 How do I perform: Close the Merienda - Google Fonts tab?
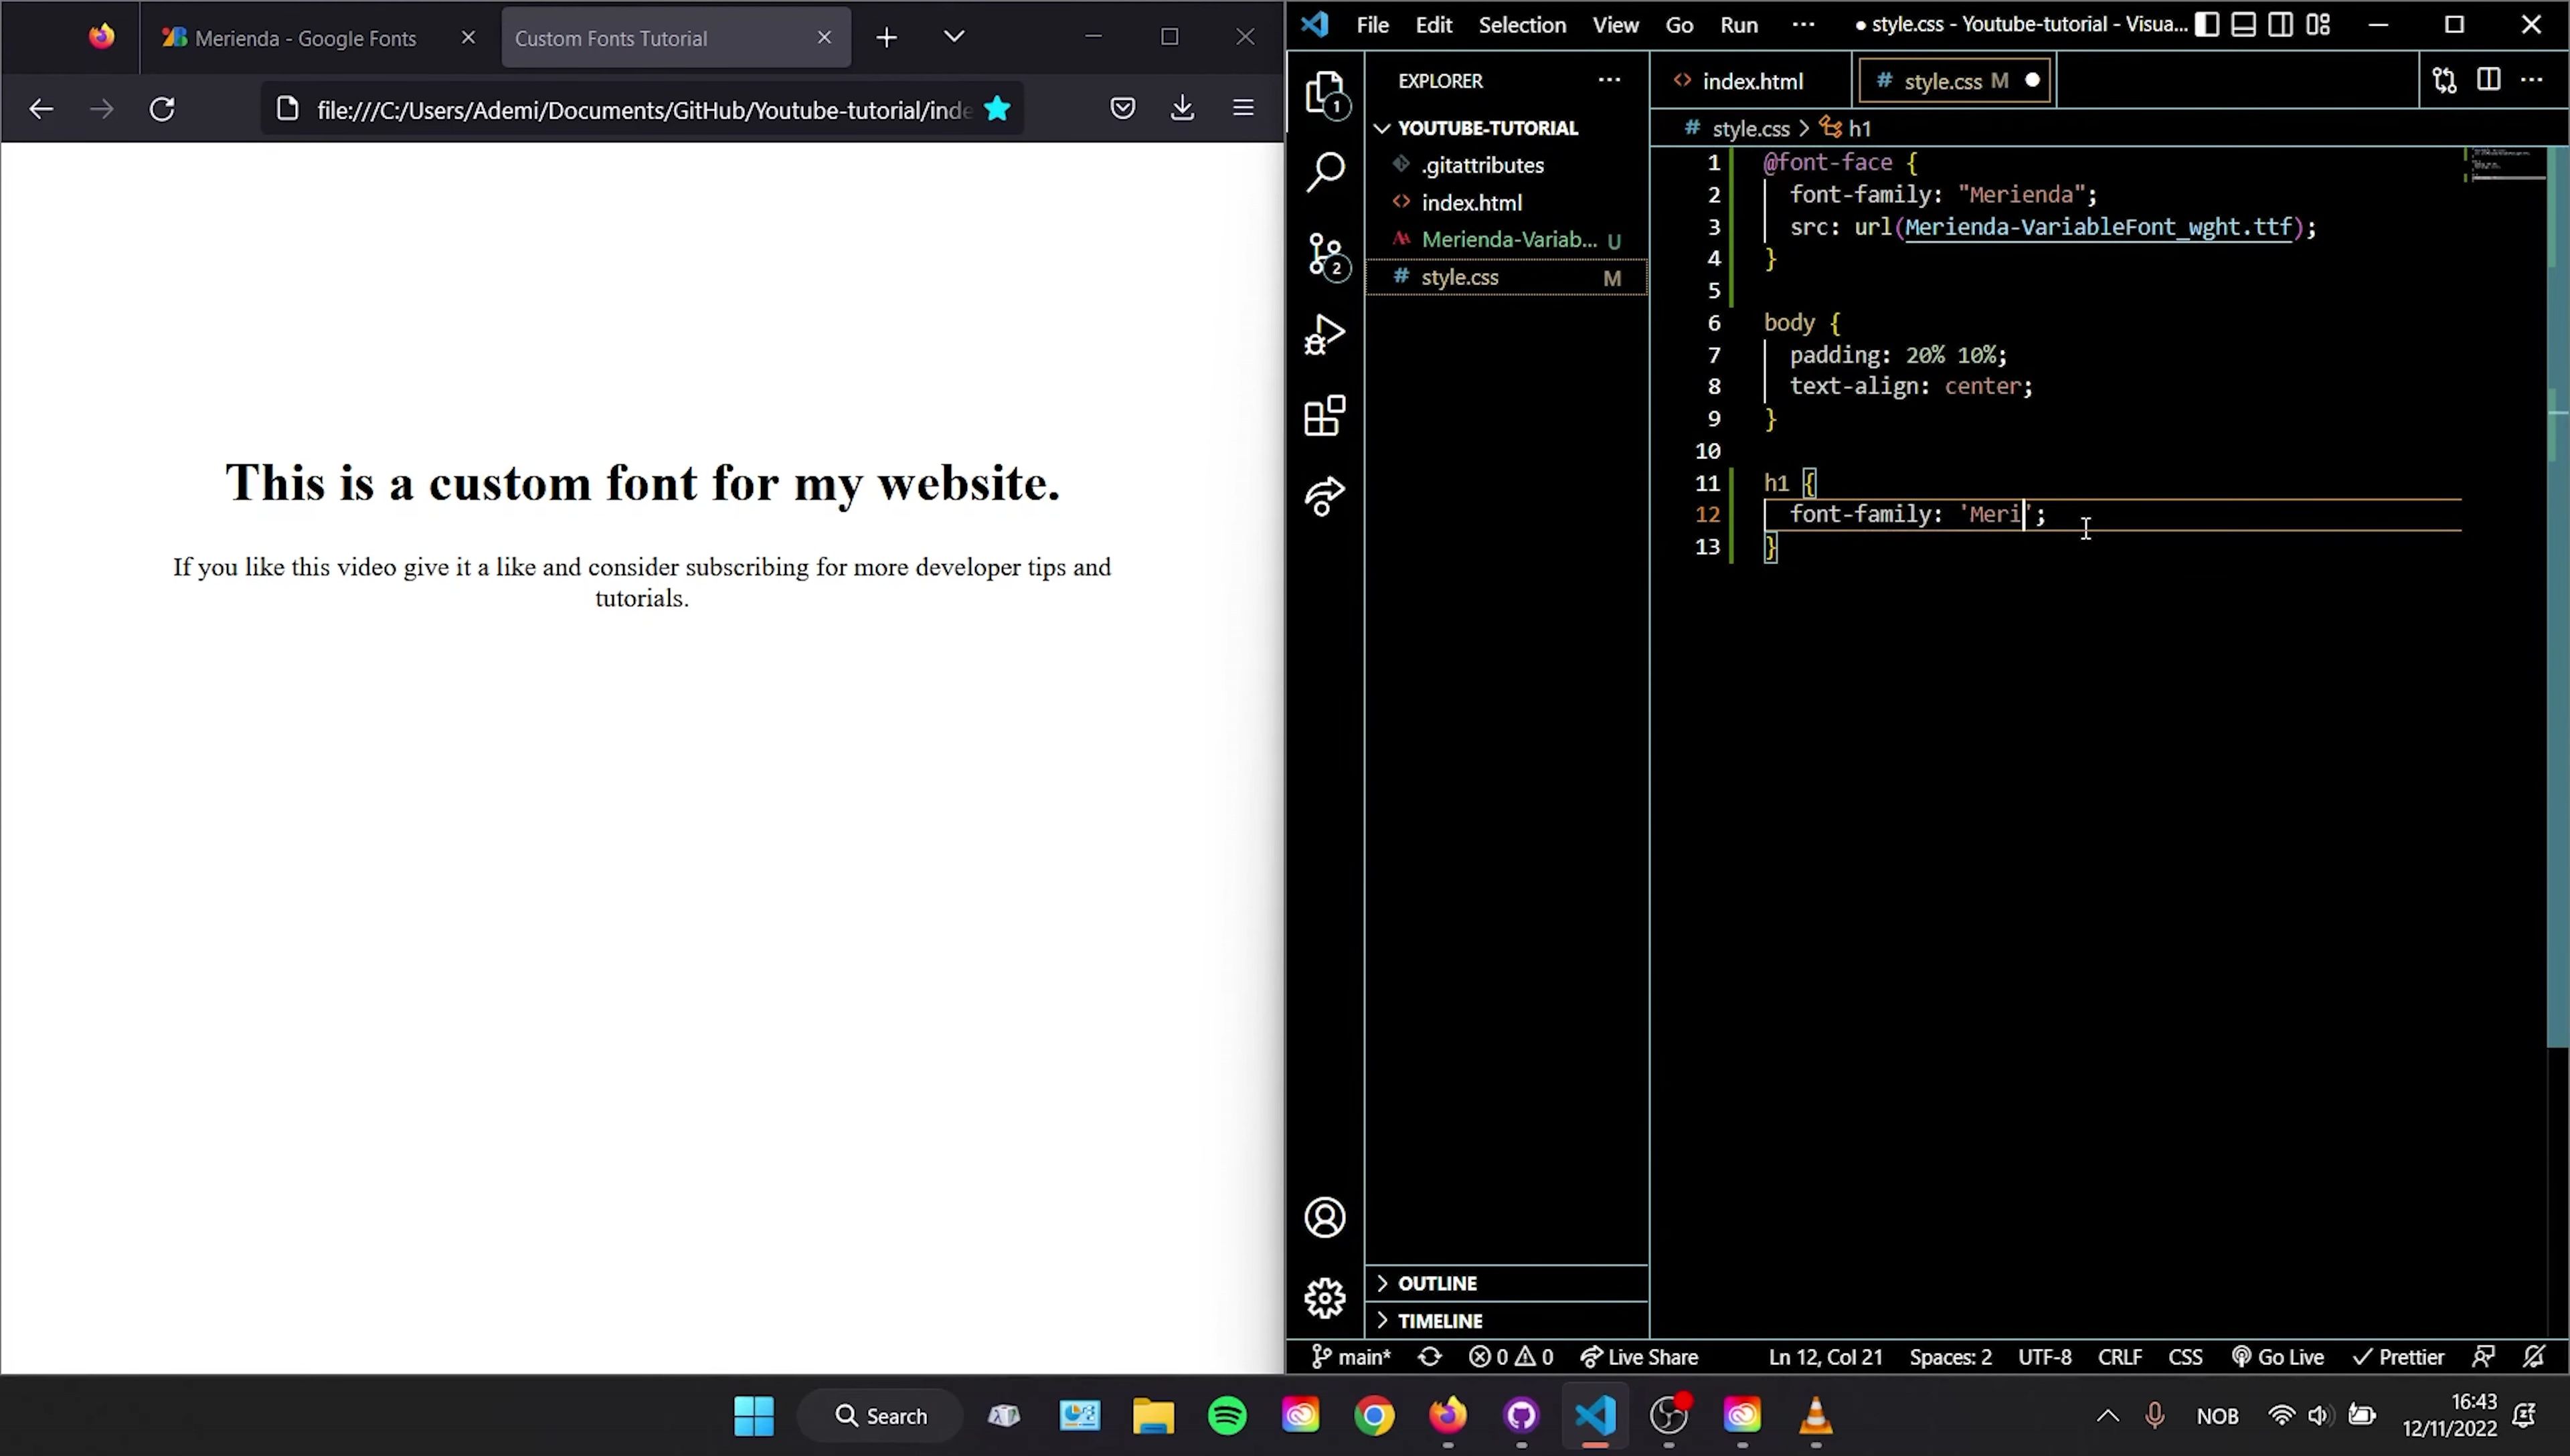pos(468,37)
